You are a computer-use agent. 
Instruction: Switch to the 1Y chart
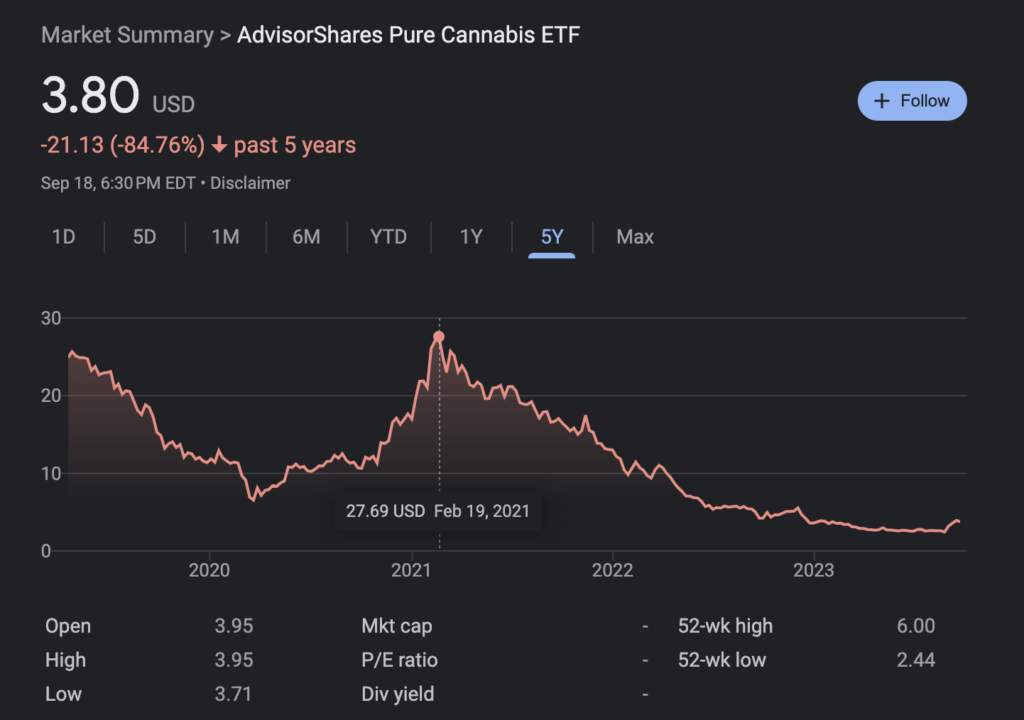(x=469, y=237)
